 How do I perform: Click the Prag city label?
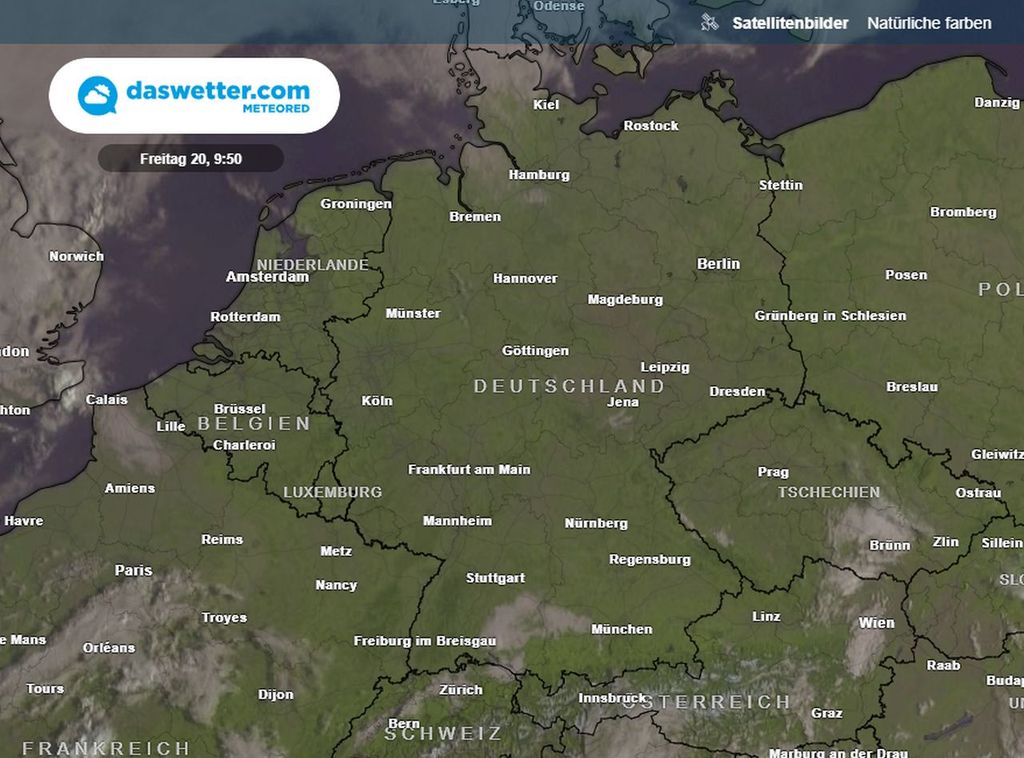pos(773,471)
